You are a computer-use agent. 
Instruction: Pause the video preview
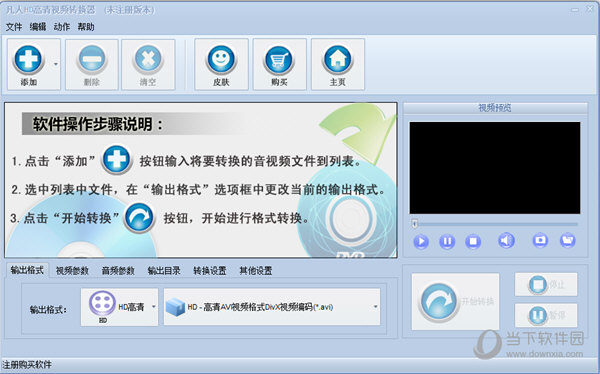coord(447,242)
